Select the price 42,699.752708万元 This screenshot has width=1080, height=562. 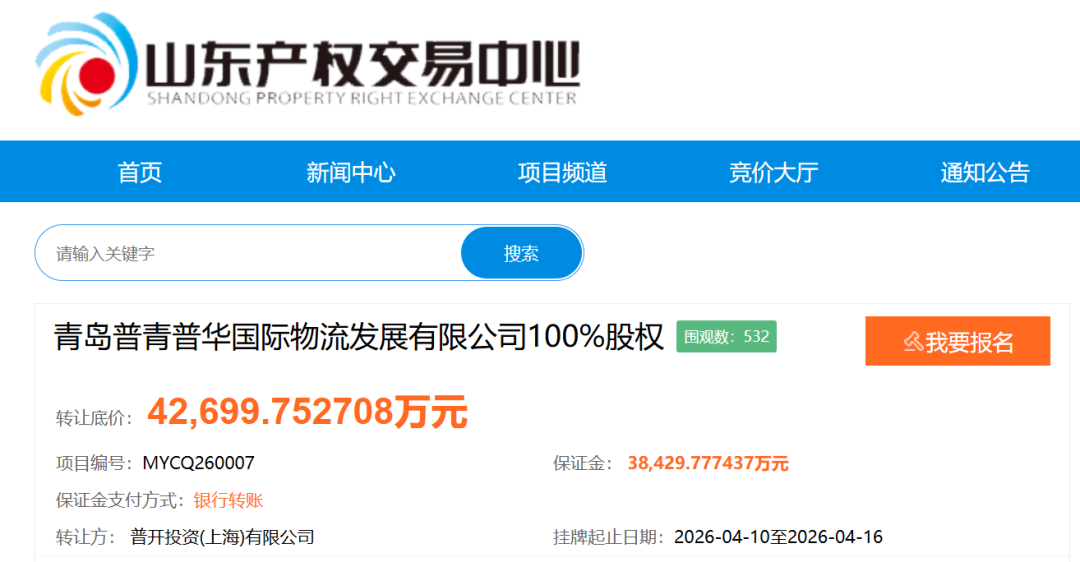(x=307, y=412)
